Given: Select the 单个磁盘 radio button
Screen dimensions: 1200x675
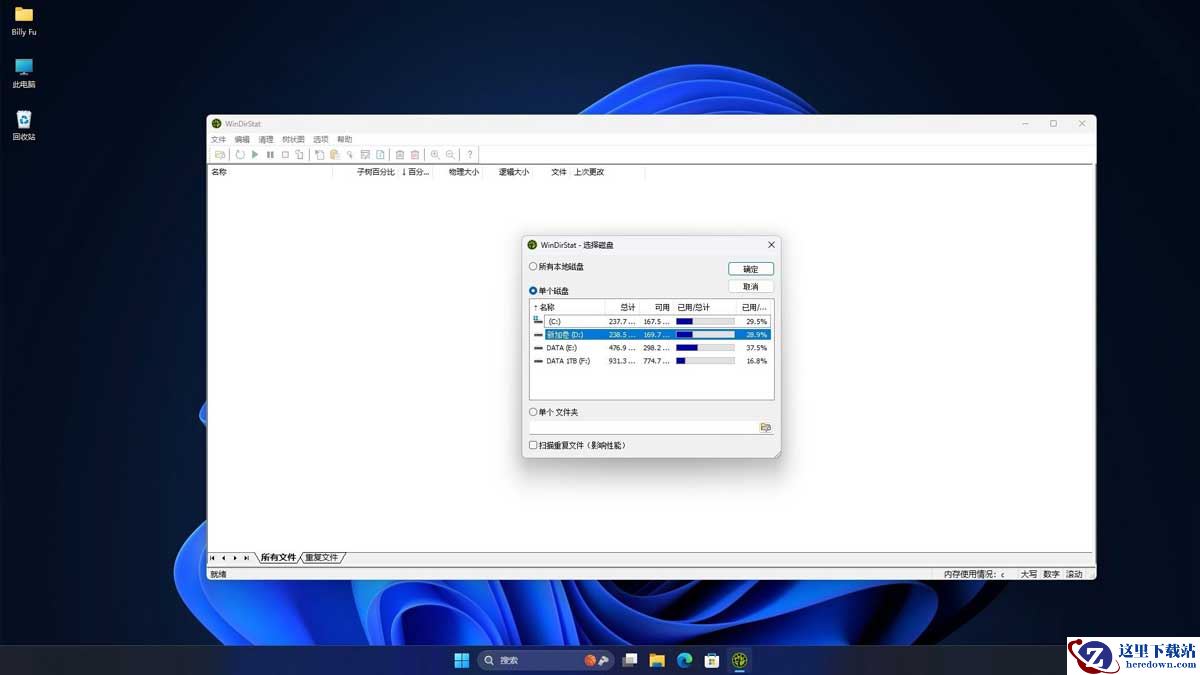Looking at the screenshot, I should point(533,291).
